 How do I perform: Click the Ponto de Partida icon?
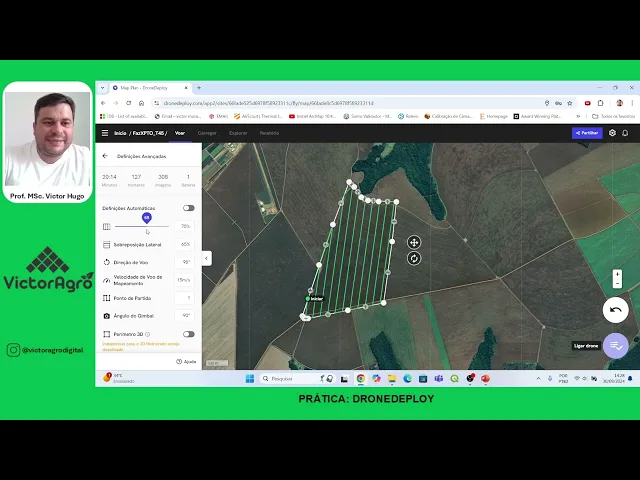[x=107, y=298]
